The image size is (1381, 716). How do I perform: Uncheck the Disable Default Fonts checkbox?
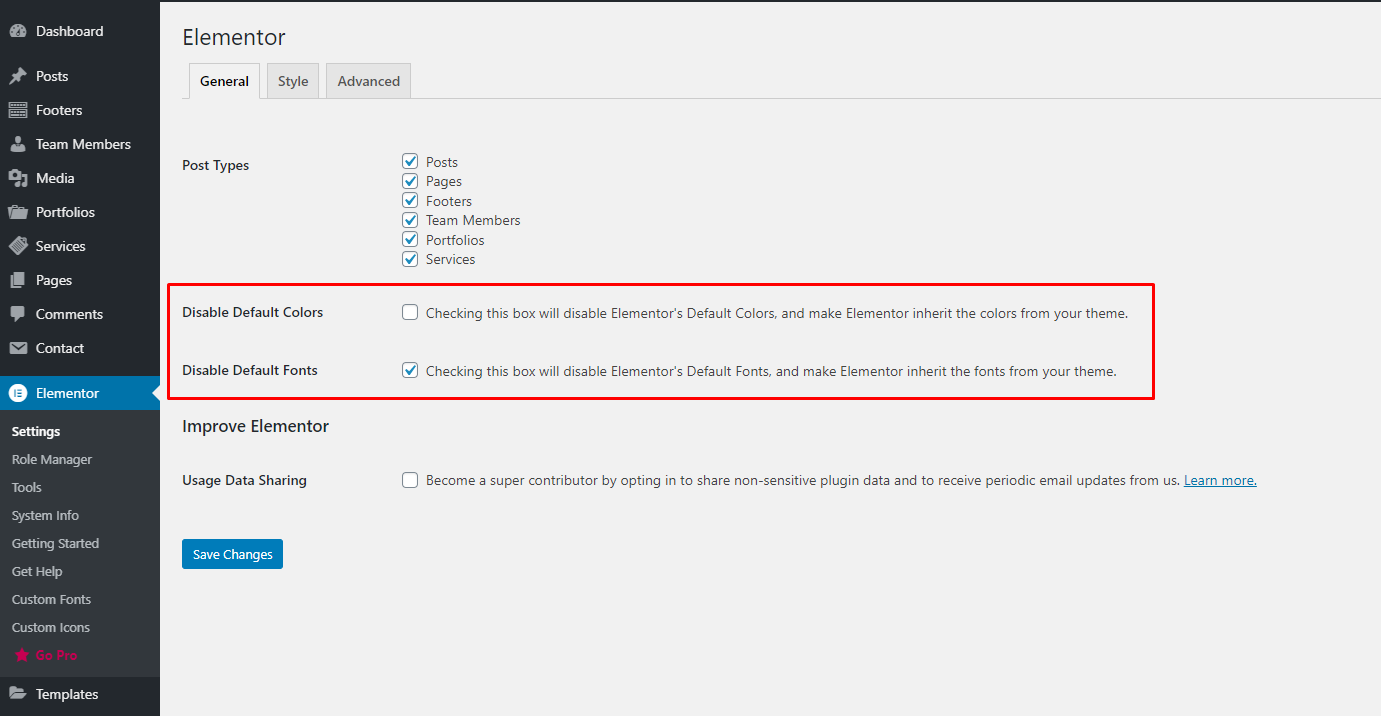click(410, 370)
